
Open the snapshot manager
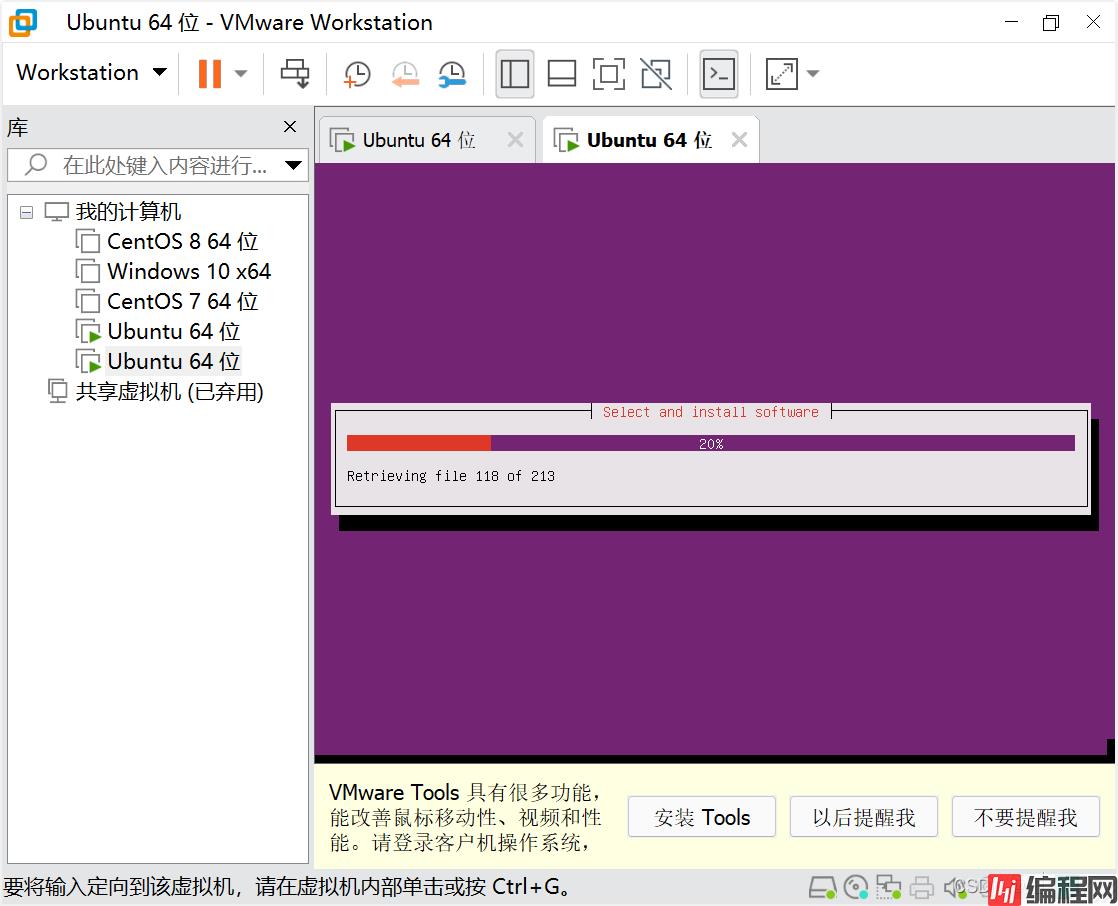452,73
